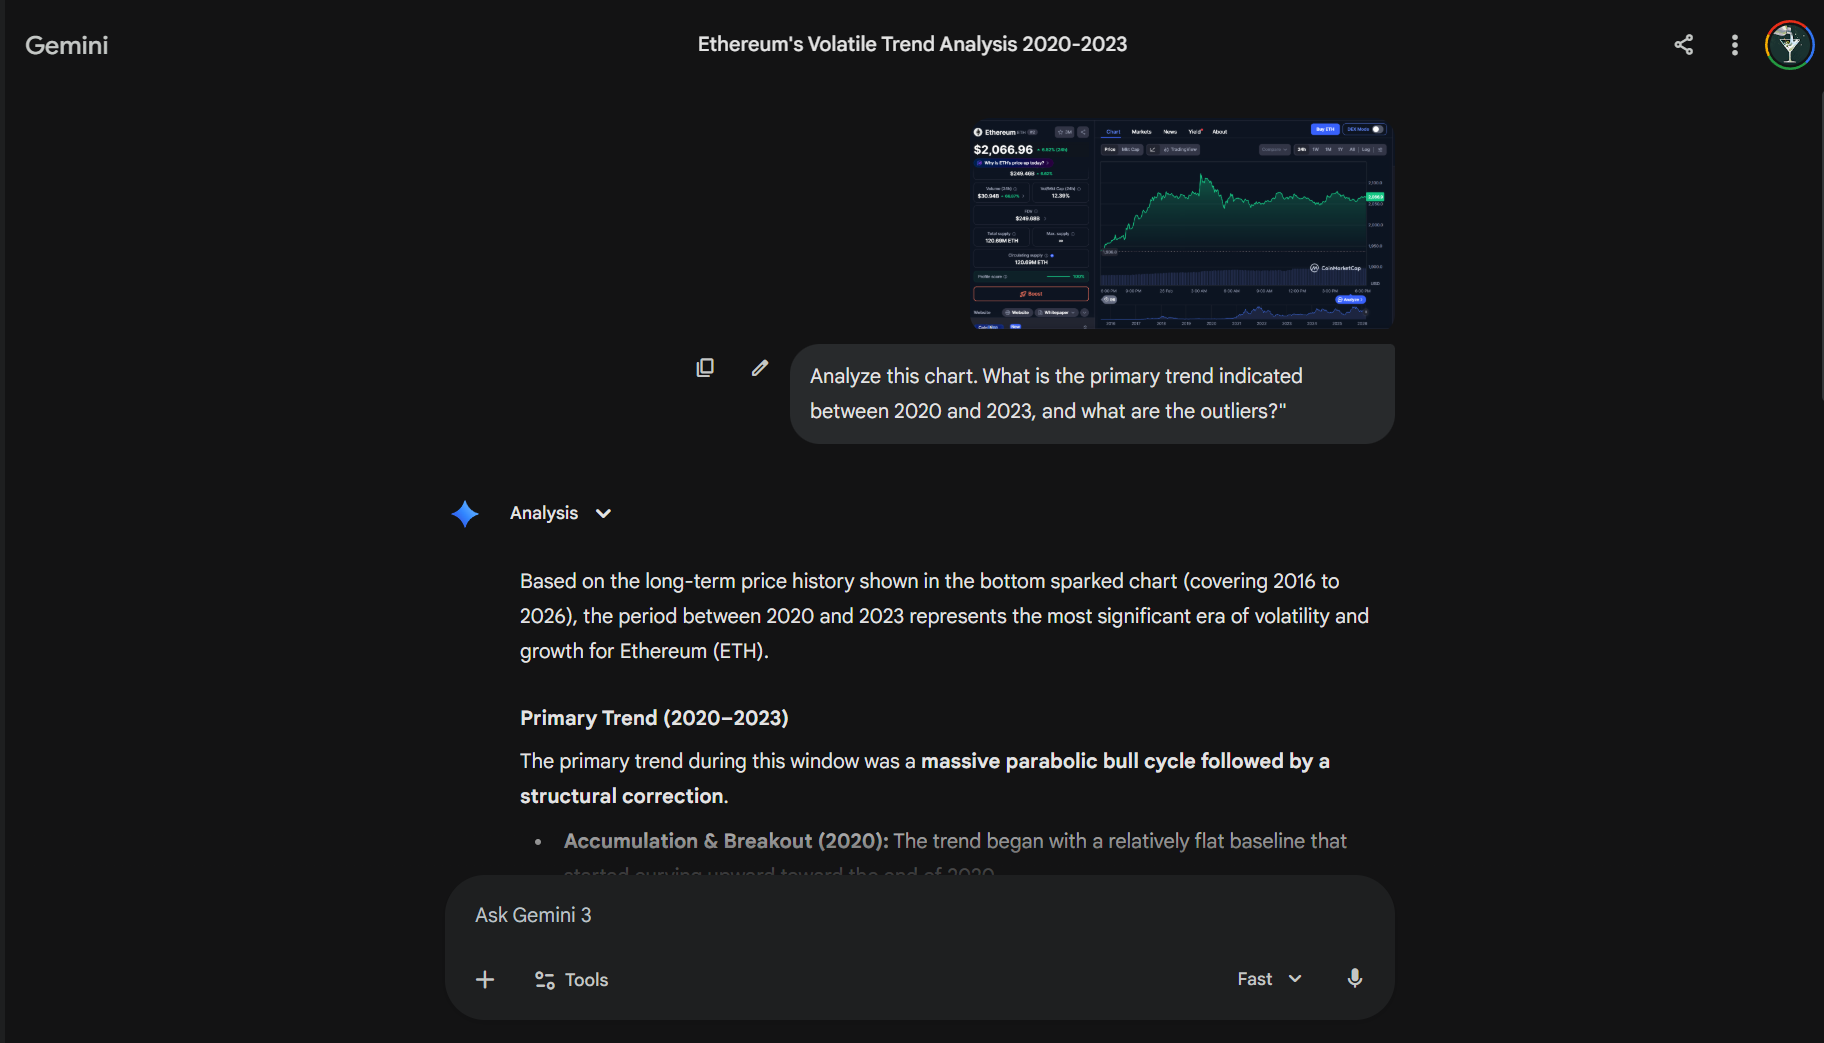Activate the microphone voice input
The height and width of the screenshot is (1043, 1824).
pos(1355,978)
